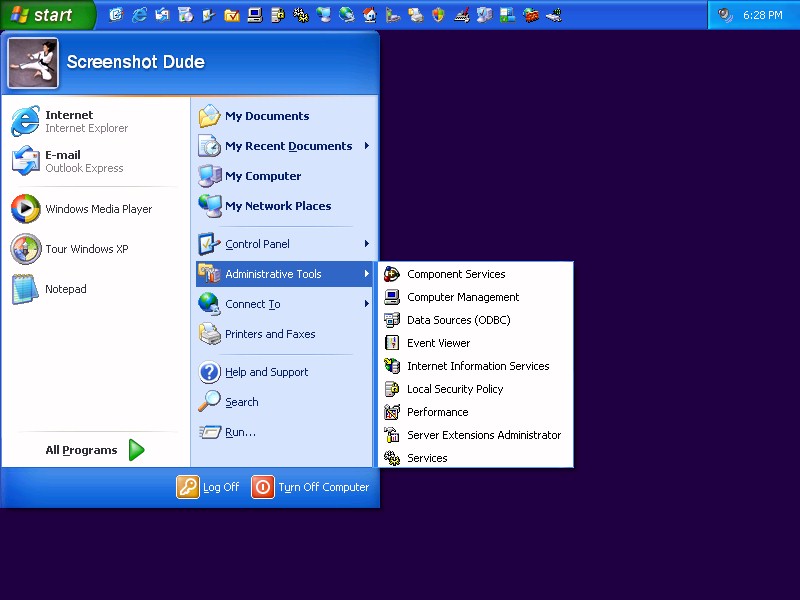800x600 pixels.
Task: Click Turn Off Computer button
Action: (311, 487)
